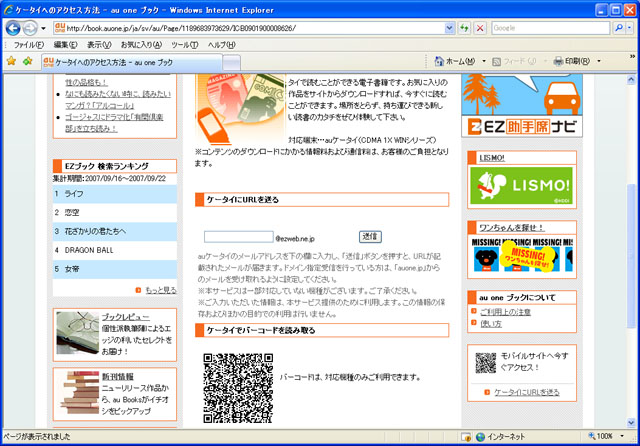
Task: Click the MISSING! dog banner image
Action: point(522,255)
